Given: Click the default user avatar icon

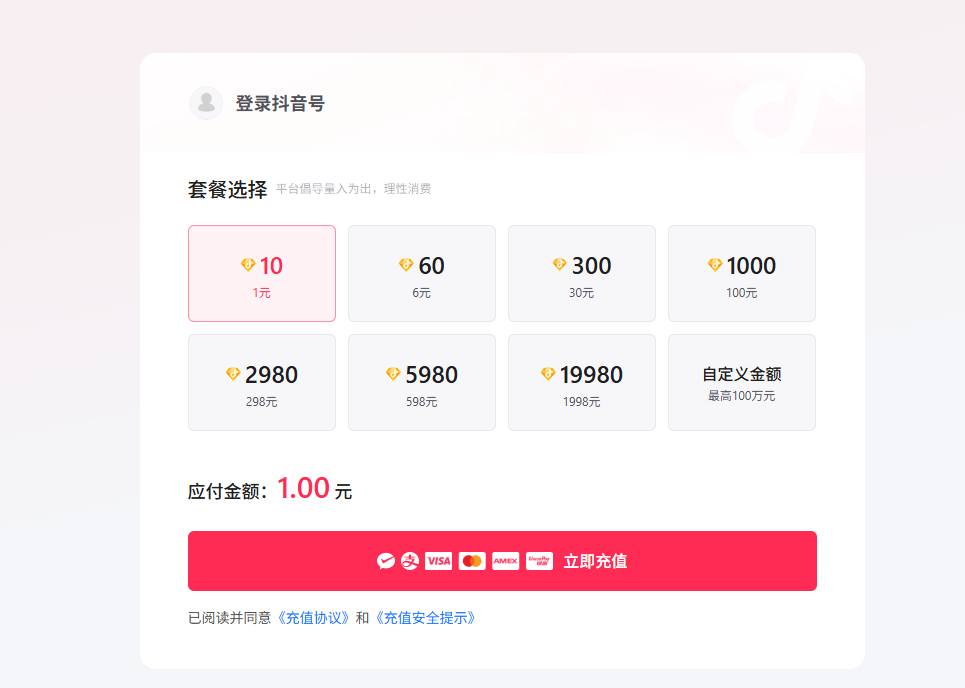Looking at the screenshot, I should 206,103.
